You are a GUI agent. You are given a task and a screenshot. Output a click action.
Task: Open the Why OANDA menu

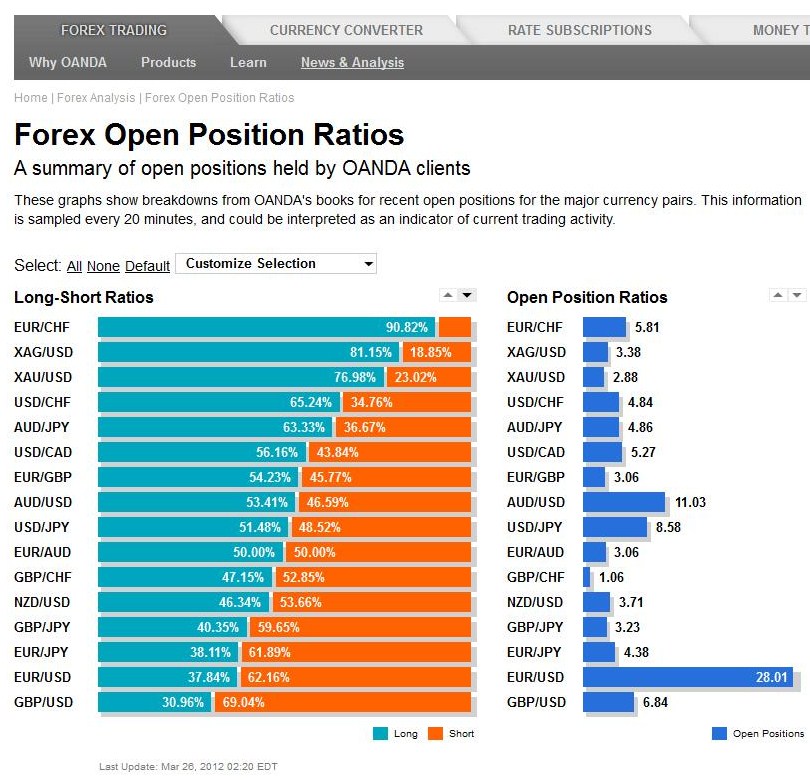point(68,63)
